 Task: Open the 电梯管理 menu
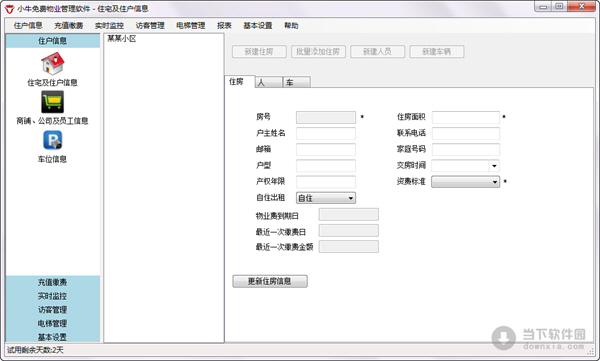pos(191,26)
